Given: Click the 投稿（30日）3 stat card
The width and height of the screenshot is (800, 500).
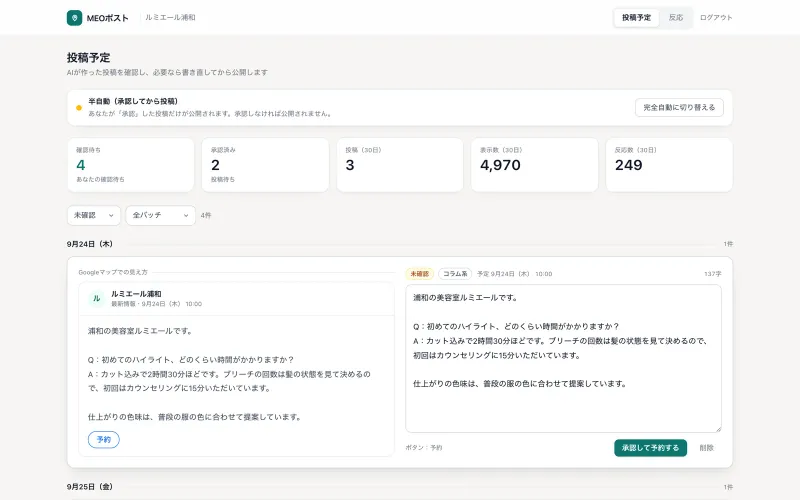Looking at the screenshot, I should coord(400,165).
